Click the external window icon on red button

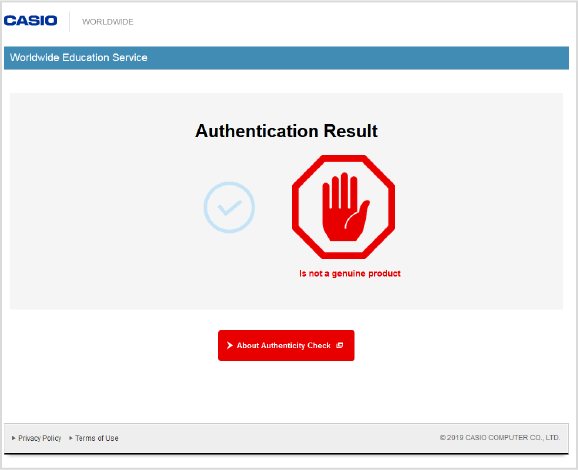340,345
